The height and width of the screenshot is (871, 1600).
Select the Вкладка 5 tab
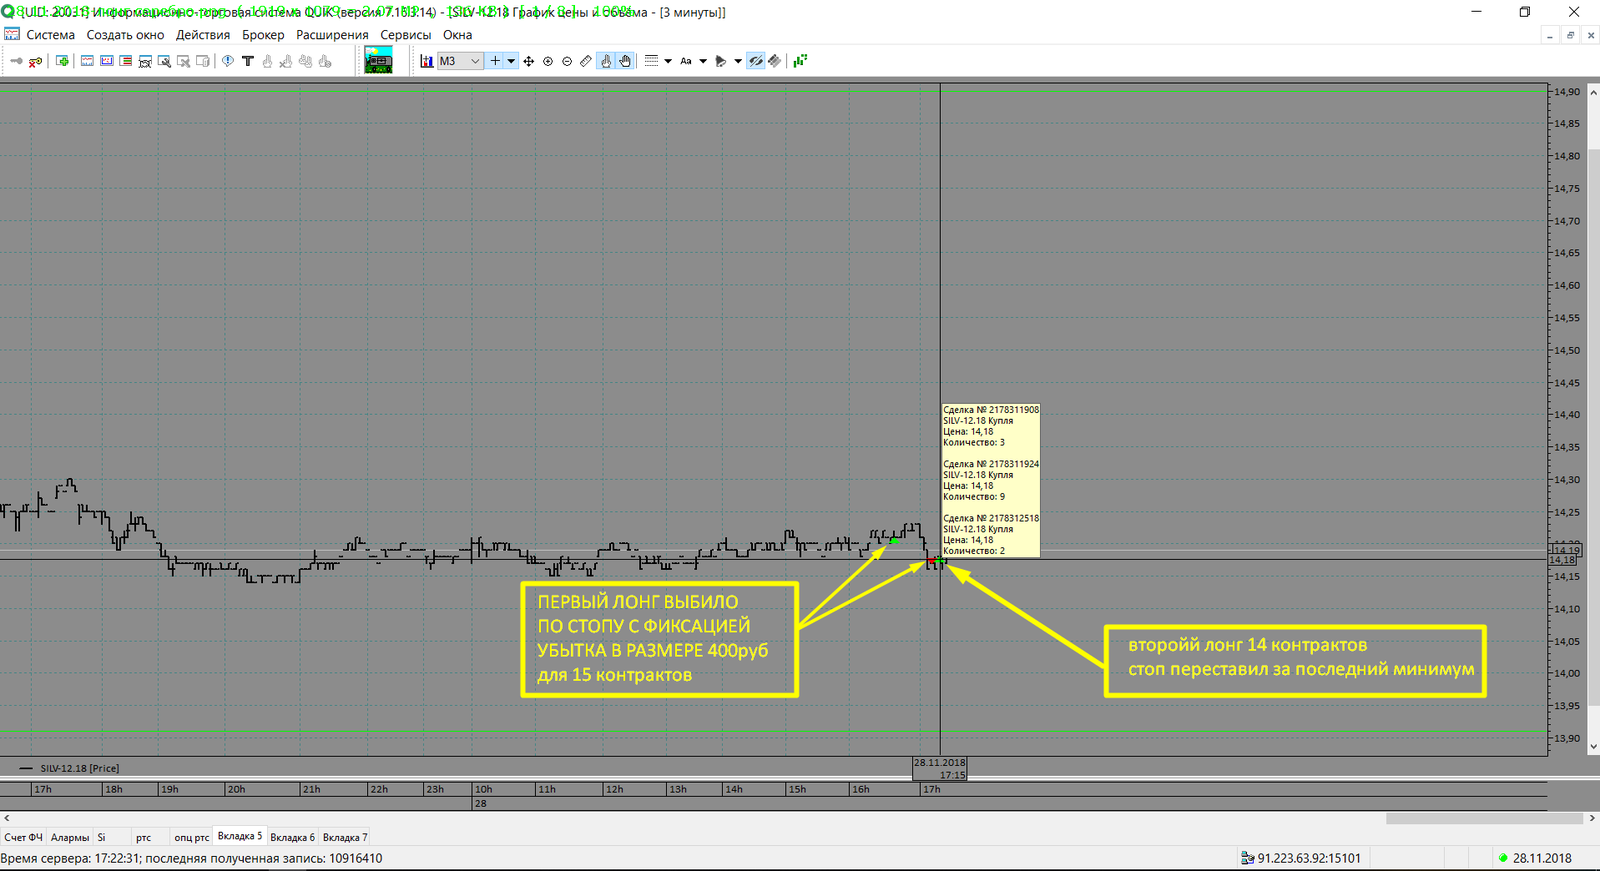[240, 836]
